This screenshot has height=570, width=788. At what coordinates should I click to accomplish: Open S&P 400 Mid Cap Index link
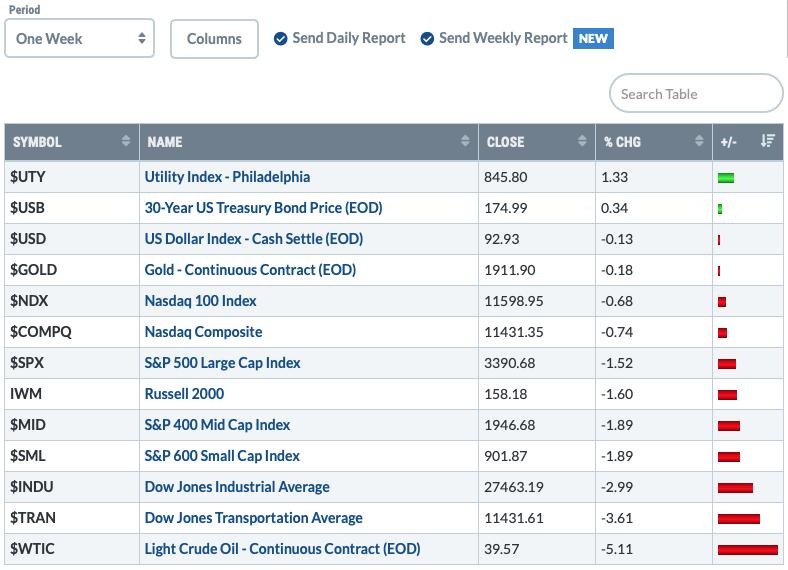(218, 425)
